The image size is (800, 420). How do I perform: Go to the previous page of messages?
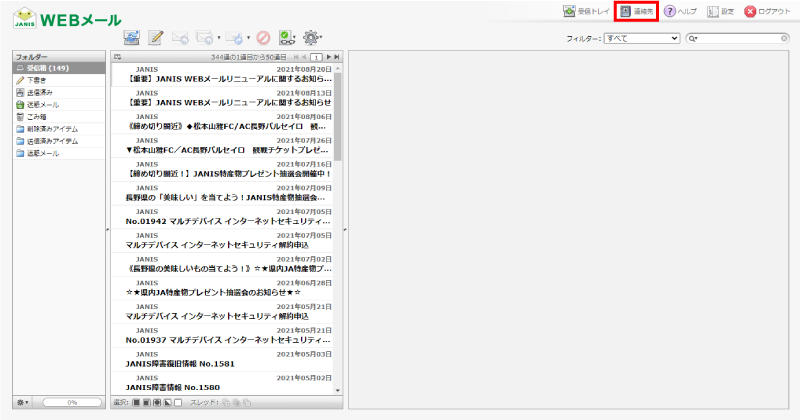tap(304, 57)
